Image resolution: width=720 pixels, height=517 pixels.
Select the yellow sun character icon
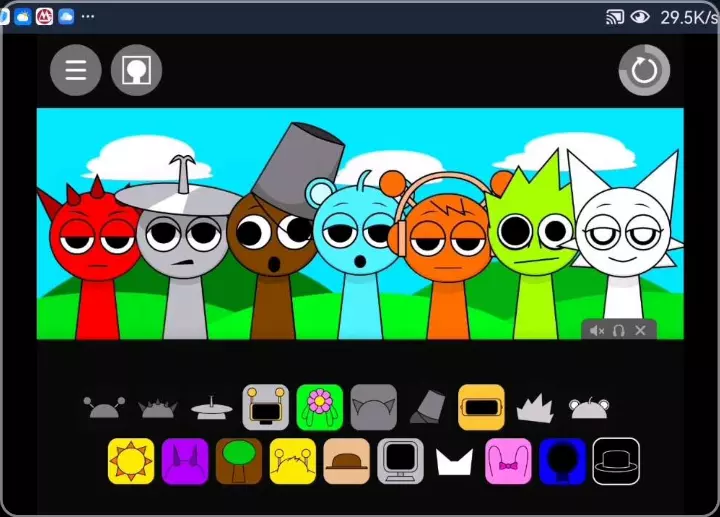tap(131, 461)
